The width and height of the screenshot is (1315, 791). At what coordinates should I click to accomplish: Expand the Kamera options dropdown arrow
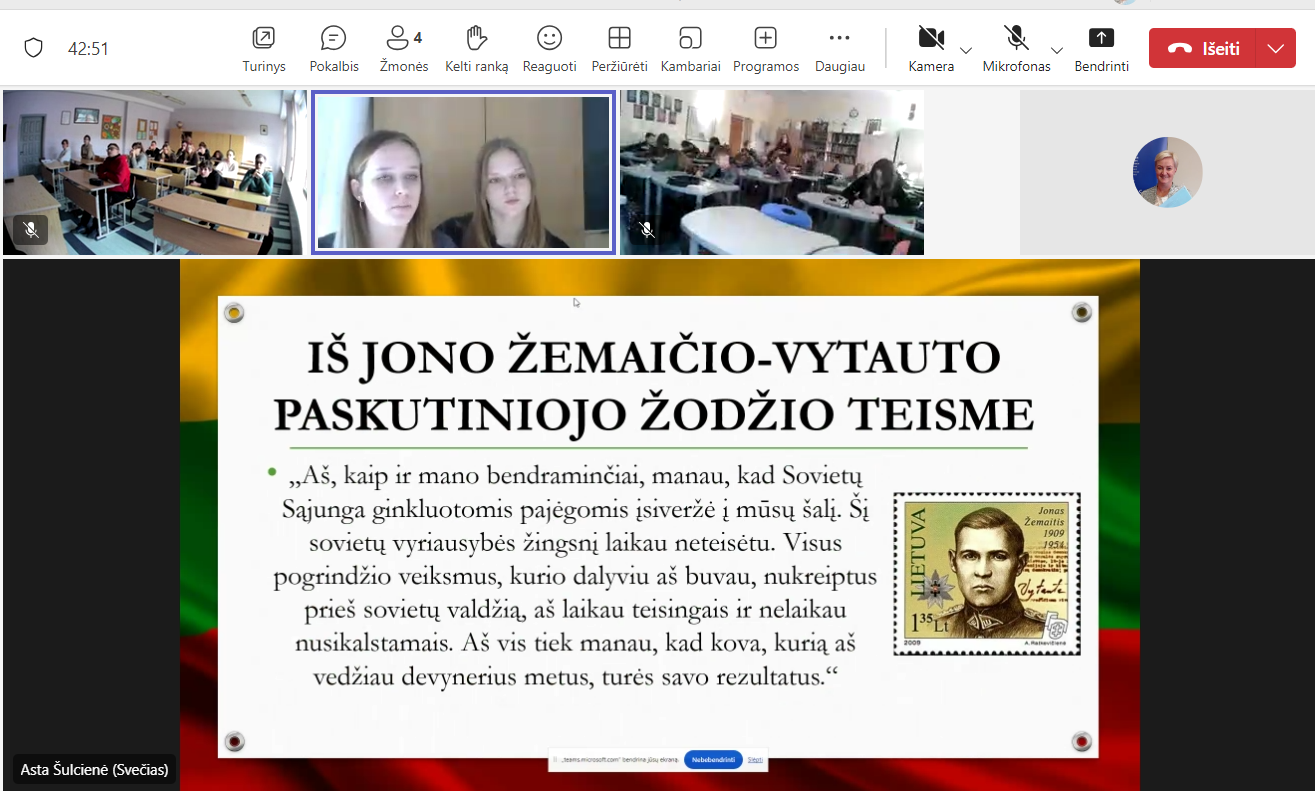coord(966,50)
